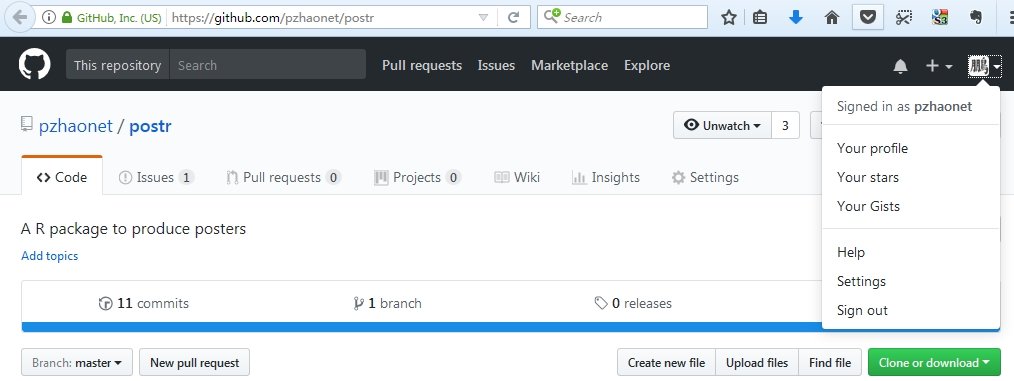View the 0 releases page
The image size is (1014, 381).
pyautogui.click(x=633, y=303)
